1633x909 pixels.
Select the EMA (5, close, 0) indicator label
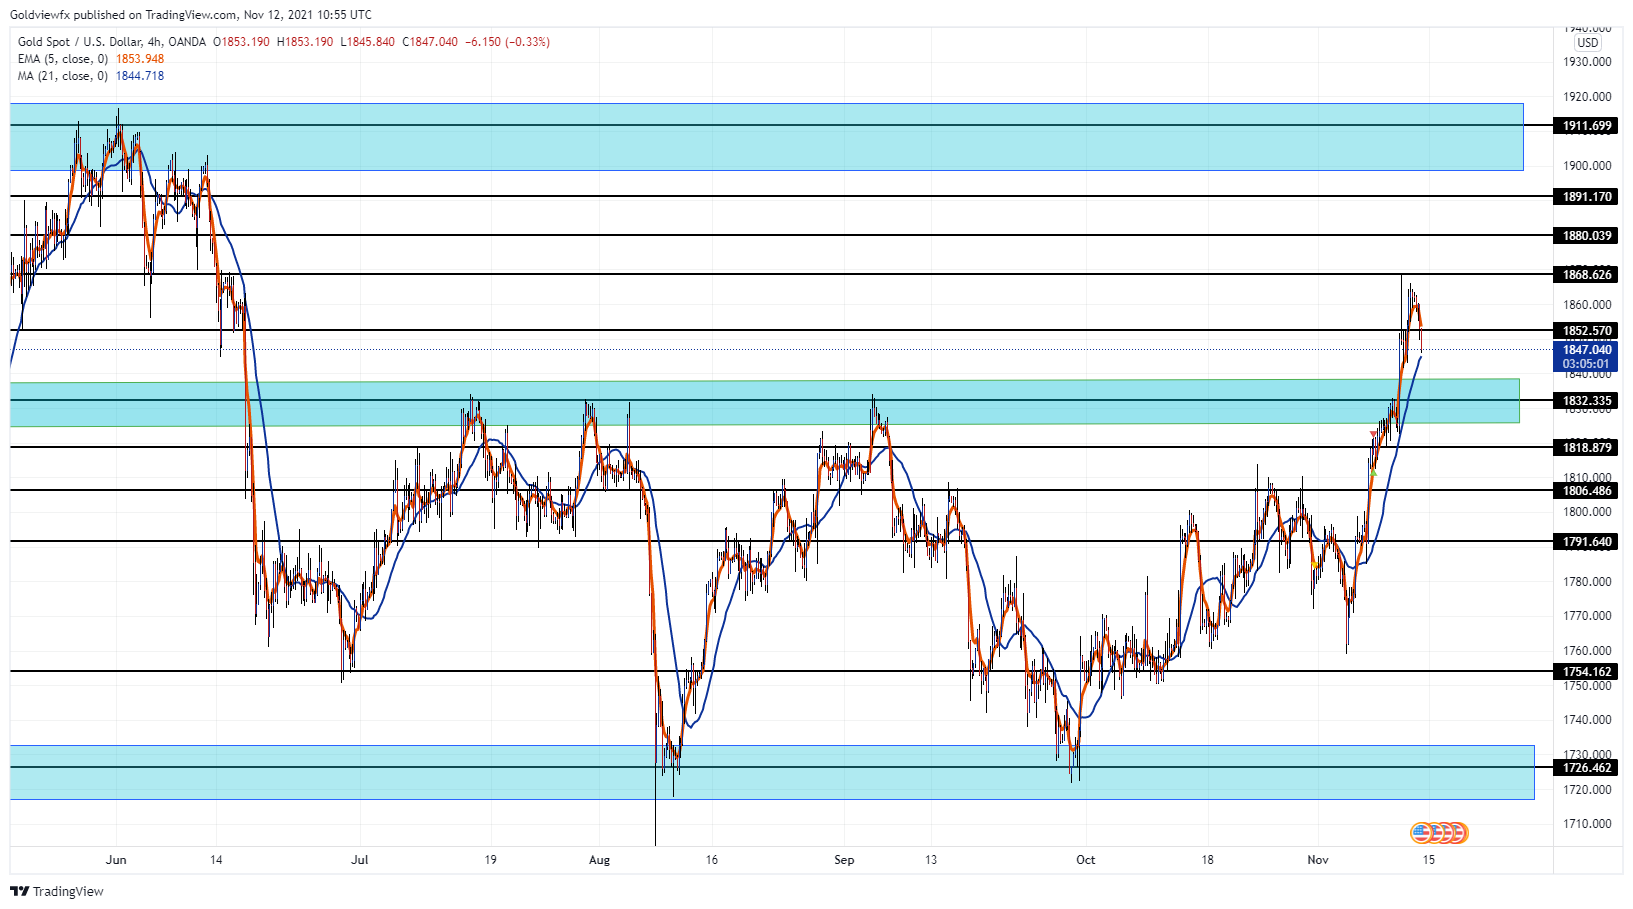(63, 59)
